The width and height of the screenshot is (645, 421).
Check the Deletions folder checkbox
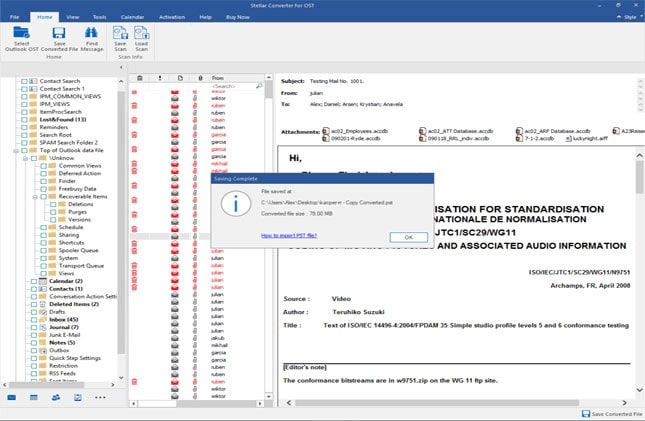tap(53, 204)
